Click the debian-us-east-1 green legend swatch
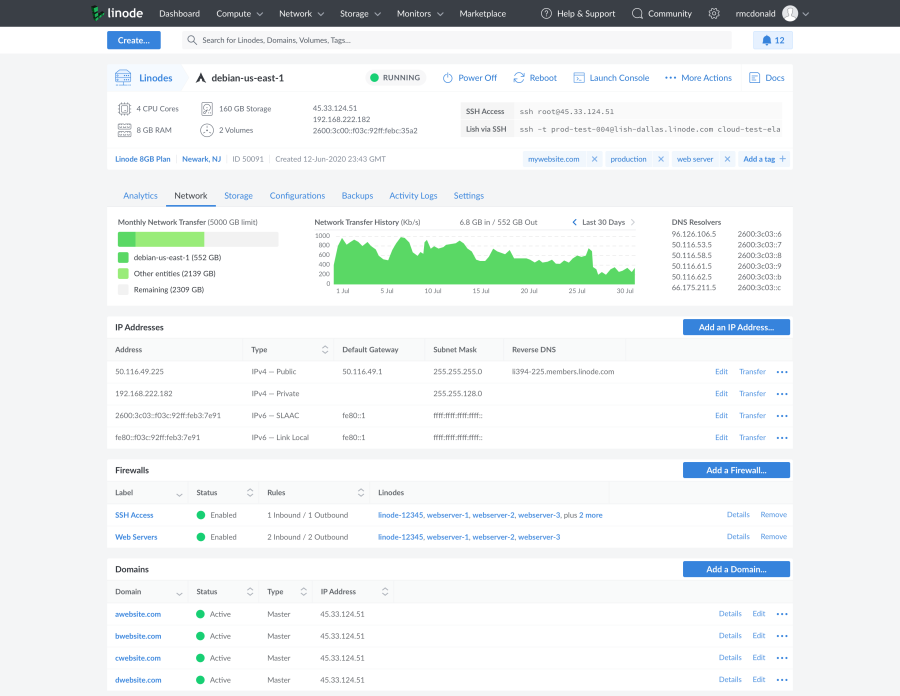 [123, 257]
